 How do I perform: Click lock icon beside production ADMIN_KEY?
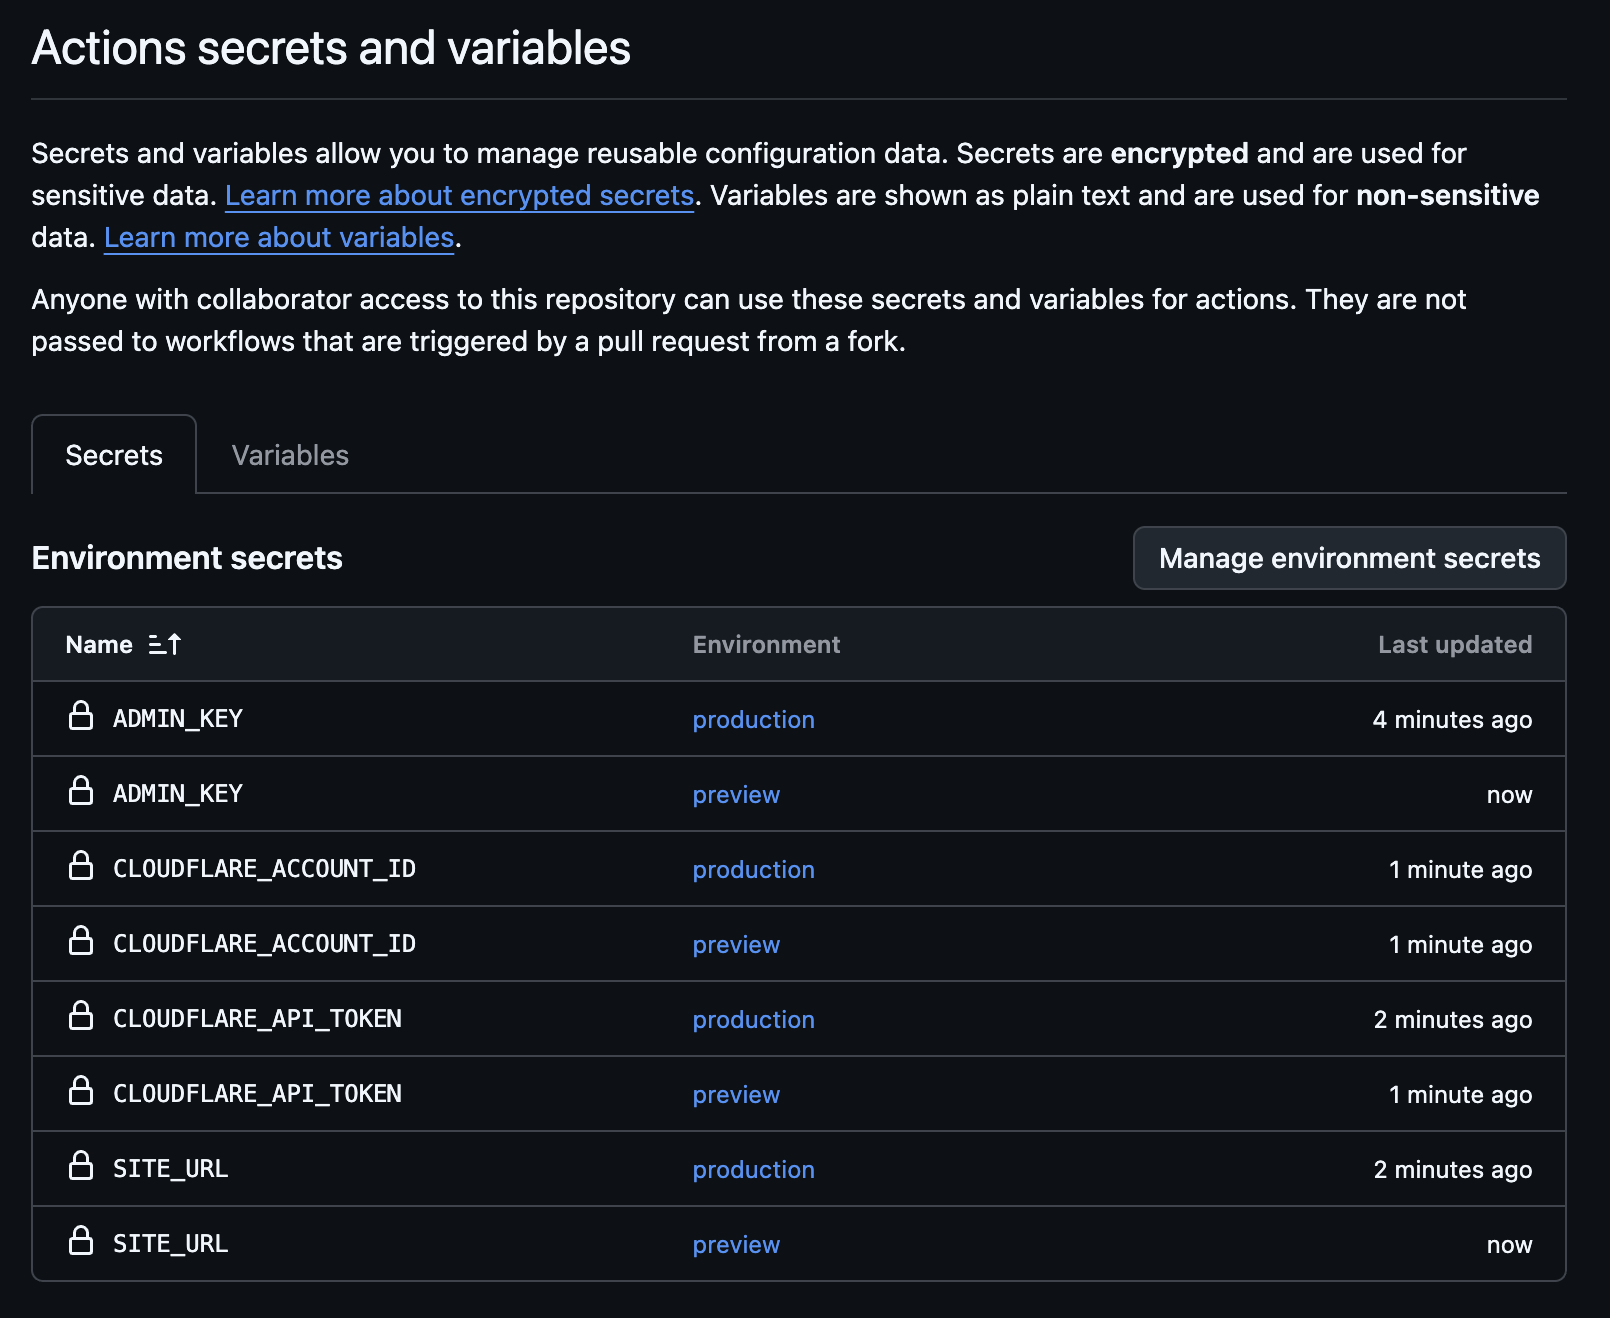[81, 716]
